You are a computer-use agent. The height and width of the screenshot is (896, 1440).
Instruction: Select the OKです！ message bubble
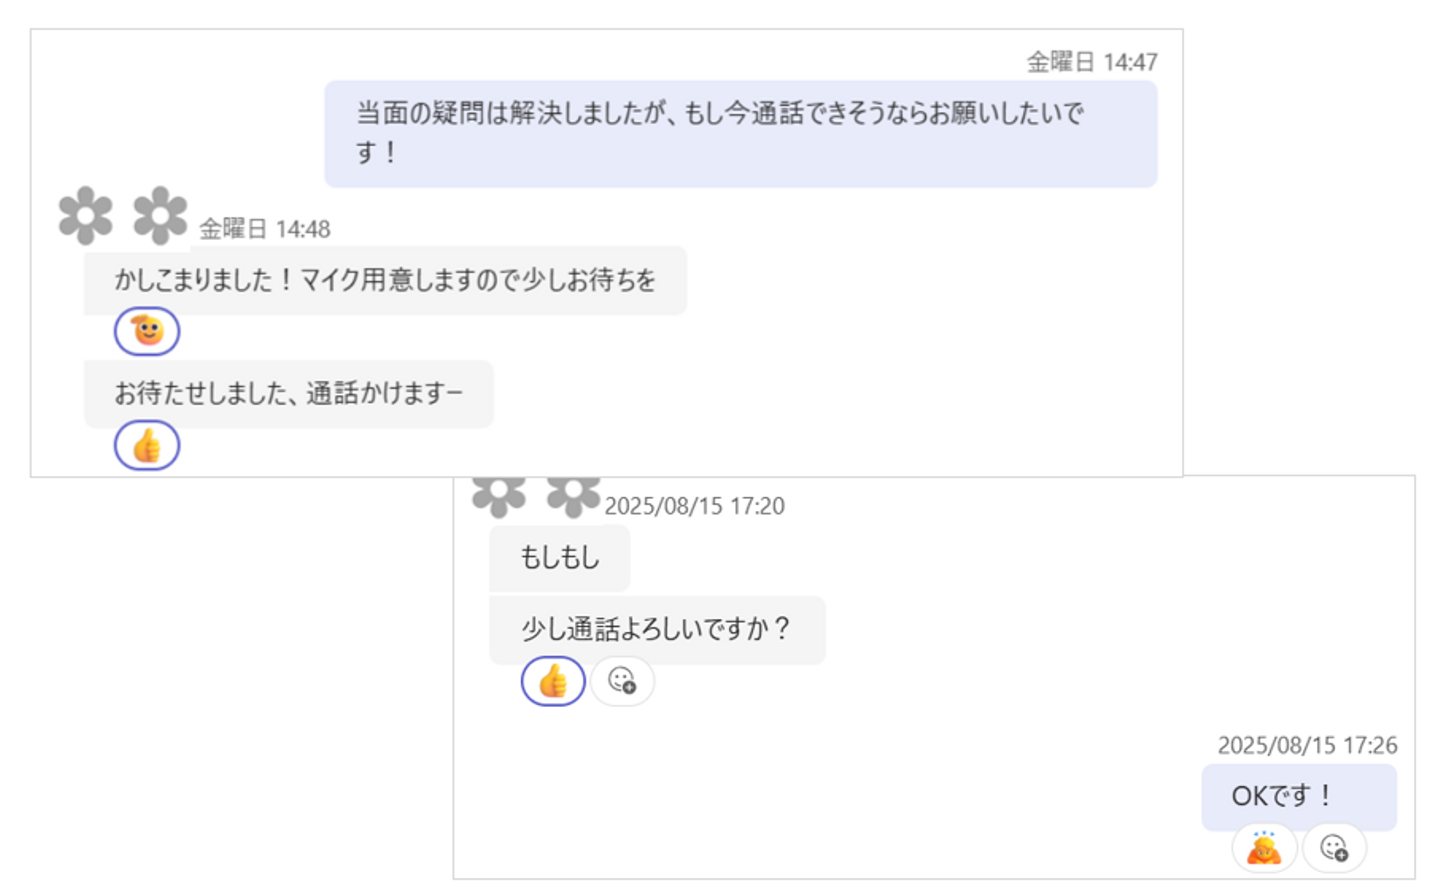pyautogui.click(x=1298, y=797)
